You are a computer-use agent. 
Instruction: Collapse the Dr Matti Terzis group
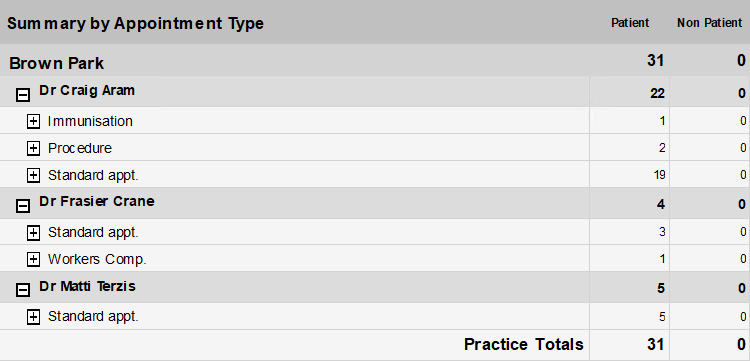pos(23,290)
